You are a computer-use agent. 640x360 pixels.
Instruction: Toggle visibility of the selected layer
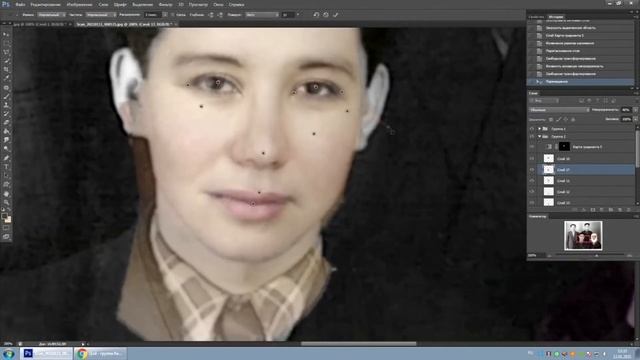tap(532, 169)
